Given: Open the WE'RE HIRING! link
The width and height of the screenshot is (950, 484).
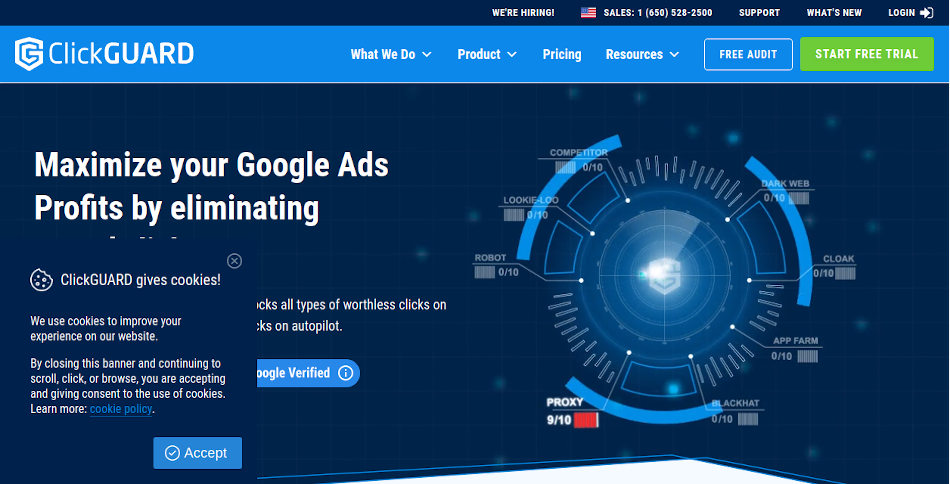Looking at the screenshot, I should click(523, 13).
